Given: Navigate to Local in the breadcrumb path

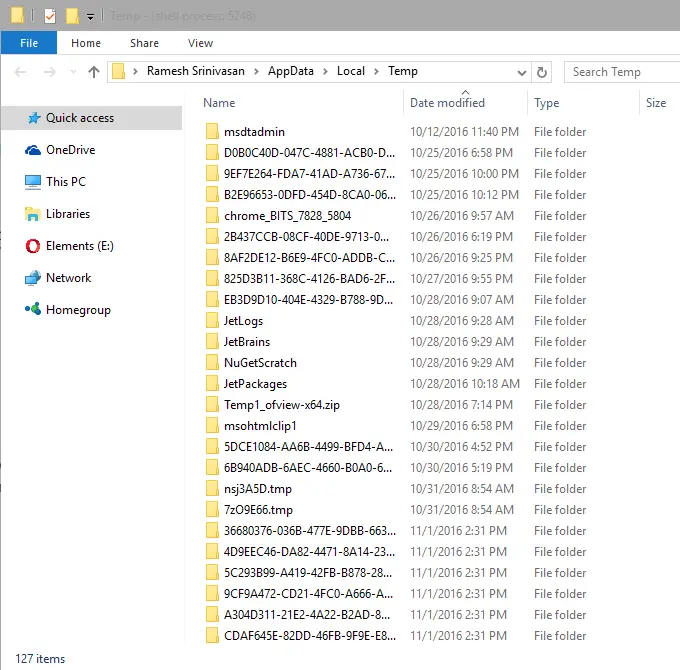Looking at the screenshot, I should 350,72.
